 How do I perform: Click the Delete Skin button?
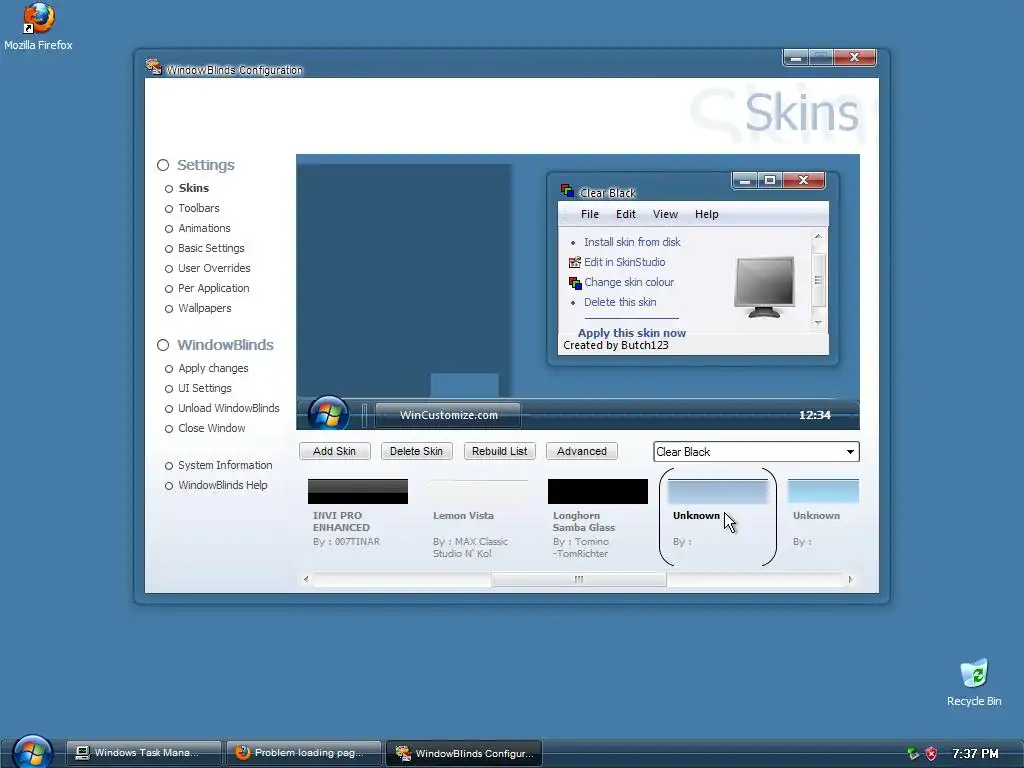coord(417,451)
